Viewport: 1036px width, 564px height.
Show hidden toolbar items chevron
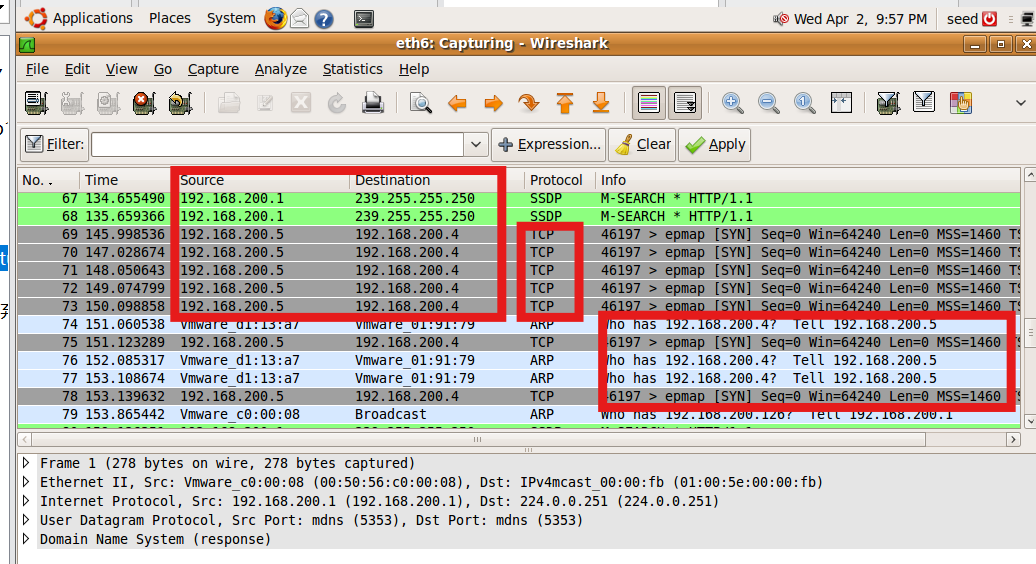(1021, 103)
